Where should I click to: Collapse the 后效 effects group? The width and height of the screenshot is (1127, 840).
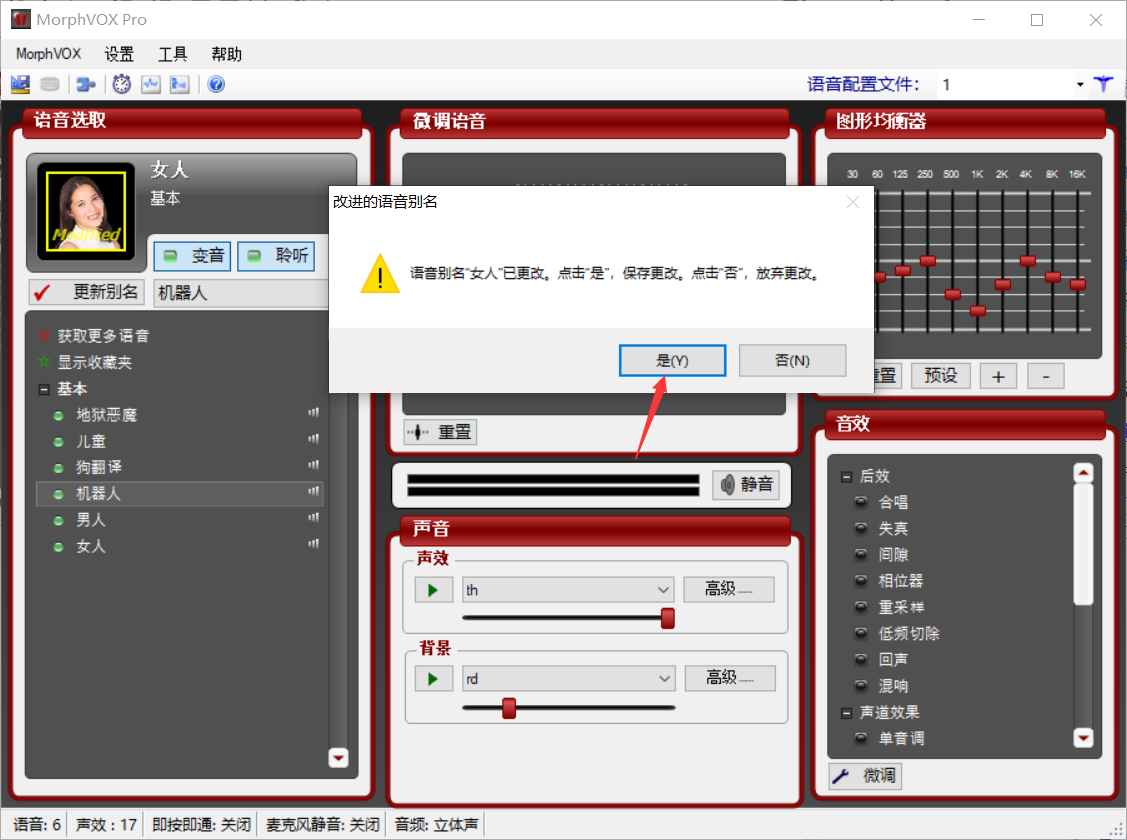point(846,476)
